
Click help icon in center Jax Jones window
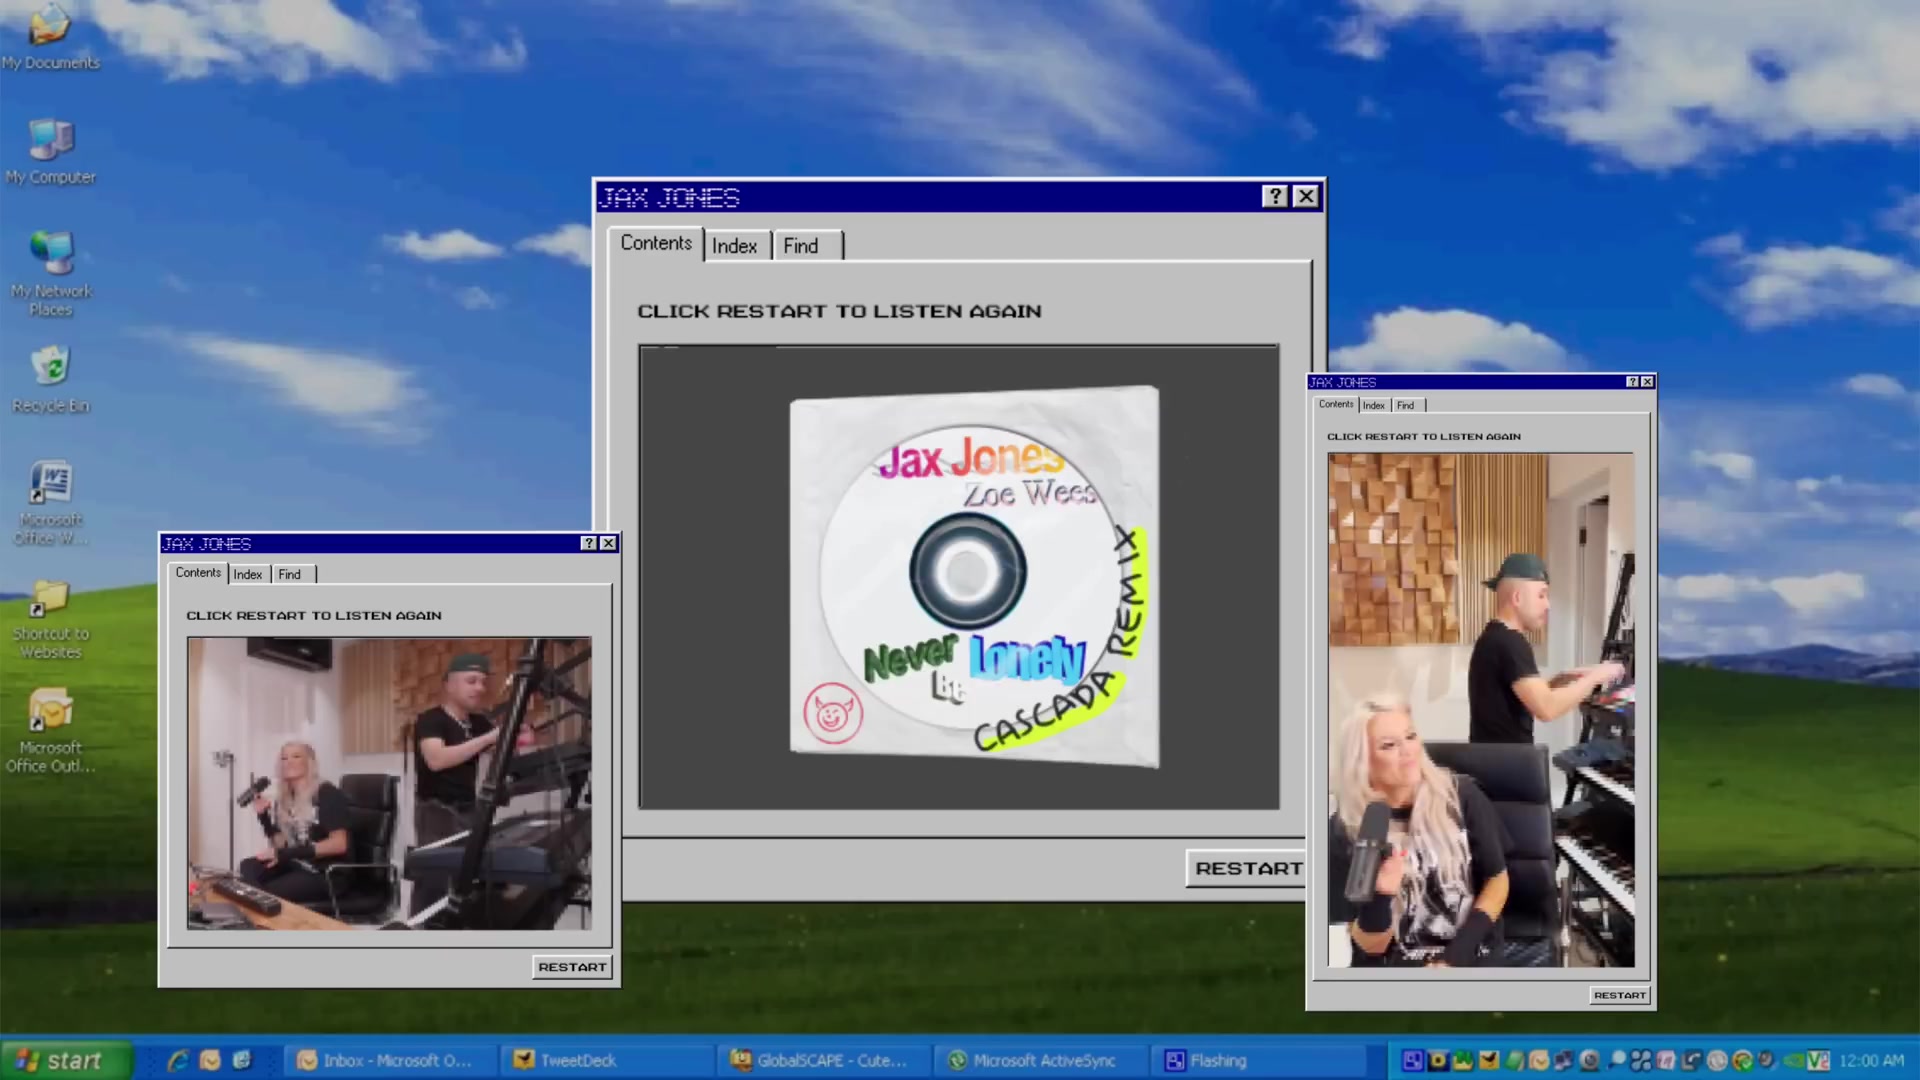[1274, 197]
